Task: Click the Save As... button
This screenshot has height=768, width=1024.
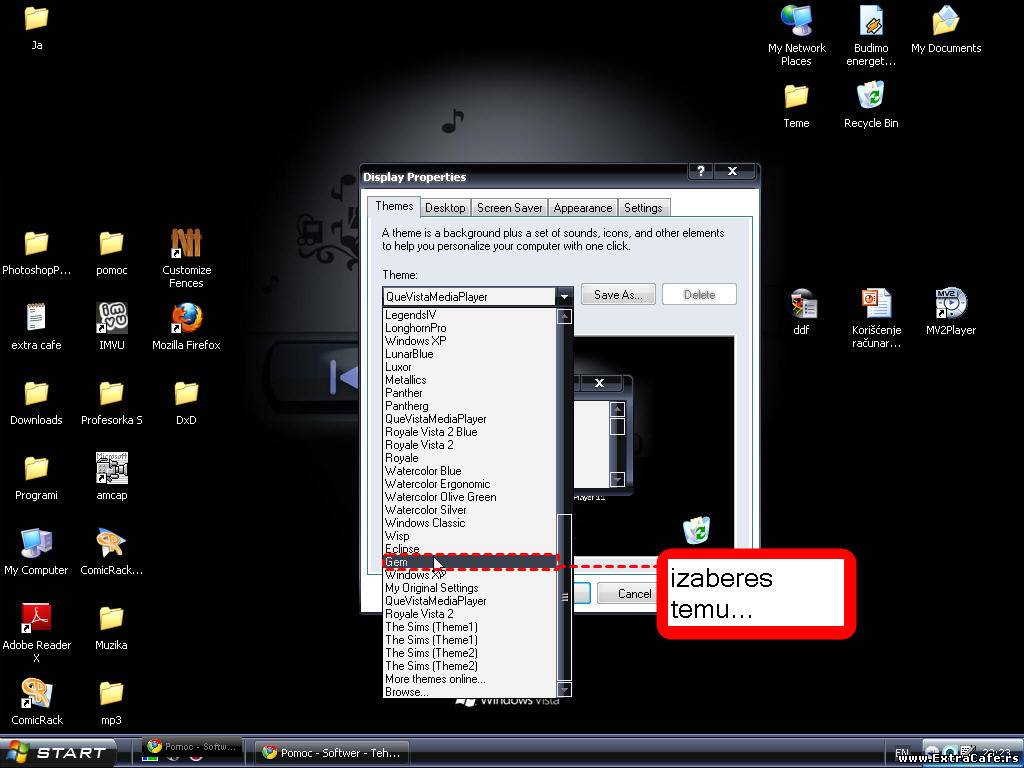Action: click(x=617, y=295)
